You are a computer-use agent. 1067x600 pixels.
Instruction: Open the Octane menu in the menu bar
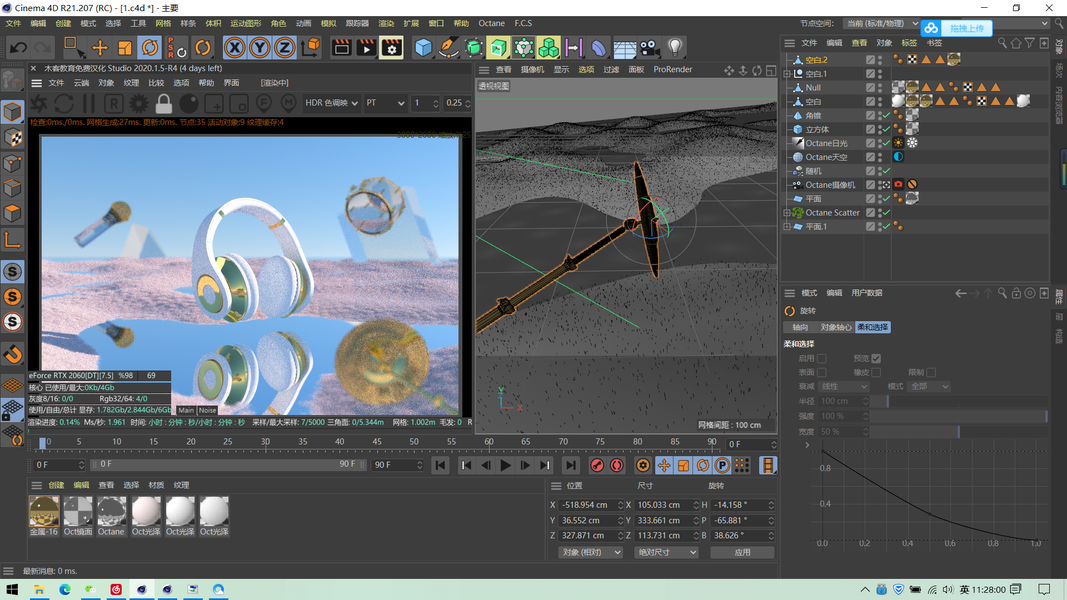491,23
